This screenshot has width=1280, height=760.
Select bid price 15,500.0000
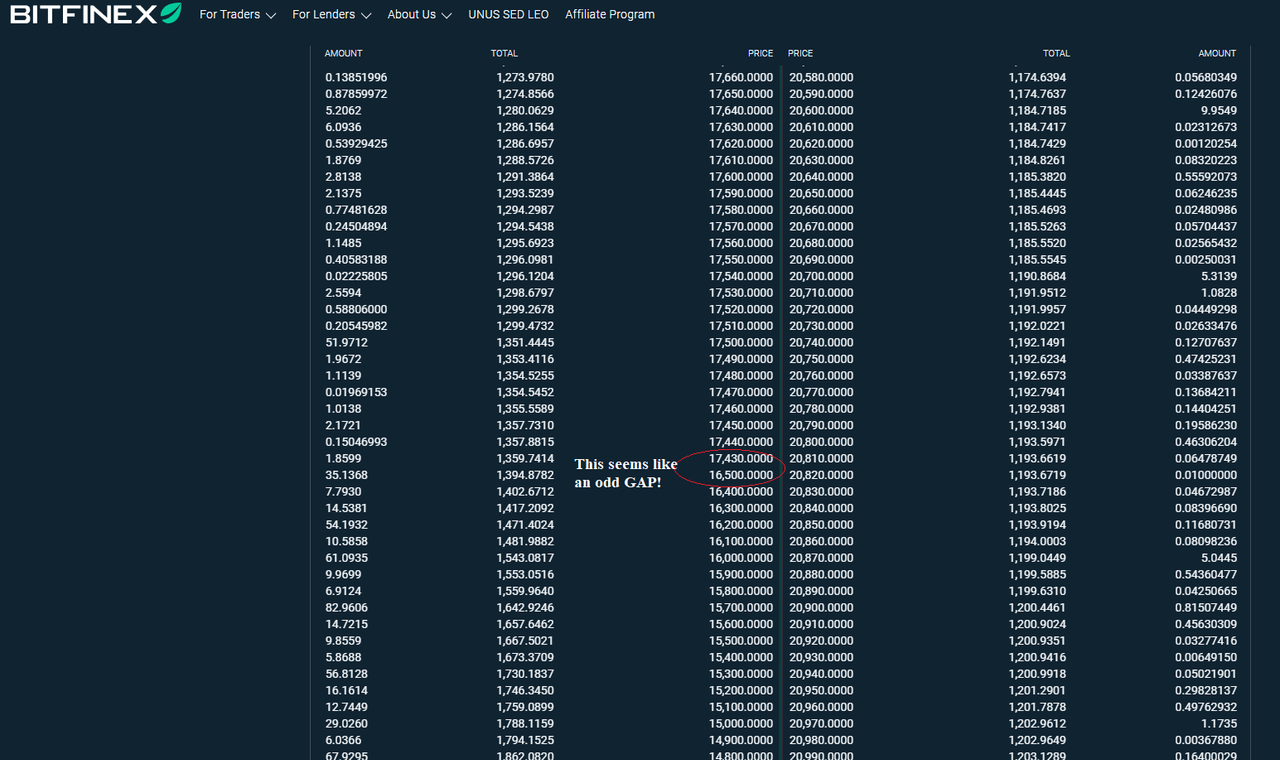pyautogui.click(x=741, y=641)
